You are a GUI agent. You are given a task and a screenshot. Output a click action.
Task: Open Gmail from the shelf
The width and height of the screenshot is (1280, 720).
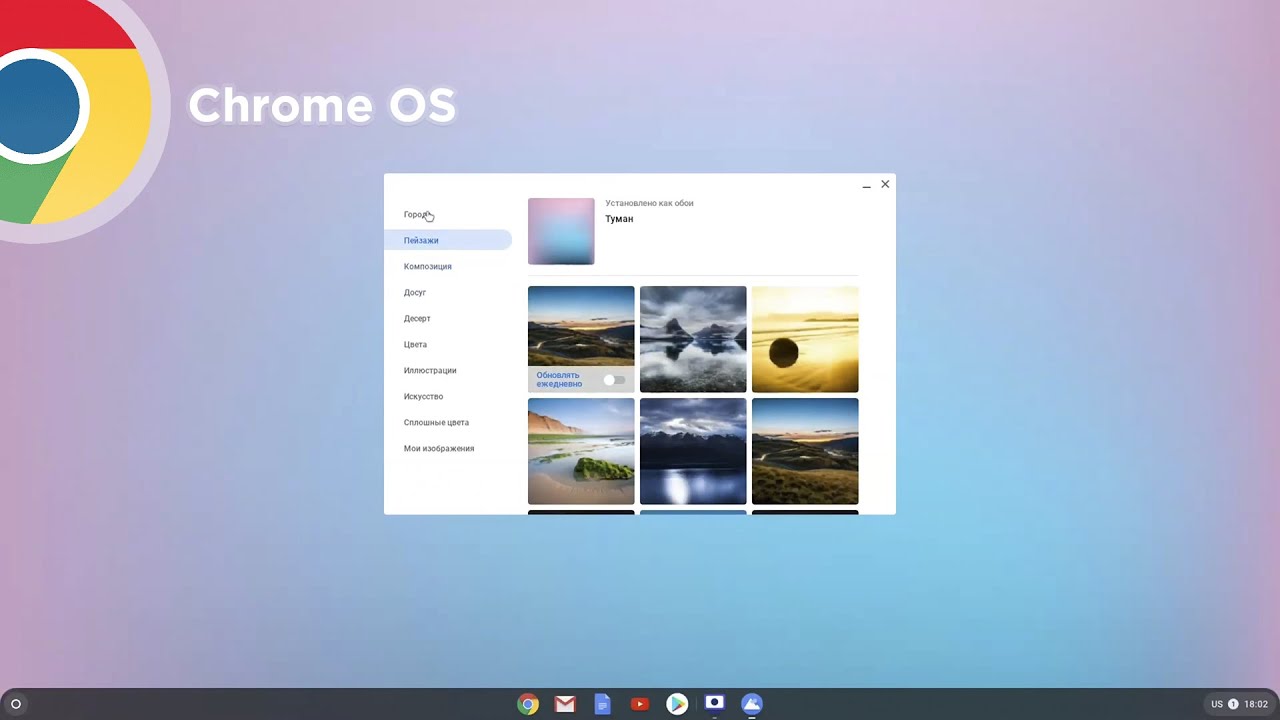pyautogui.click(x=565, y=704)
